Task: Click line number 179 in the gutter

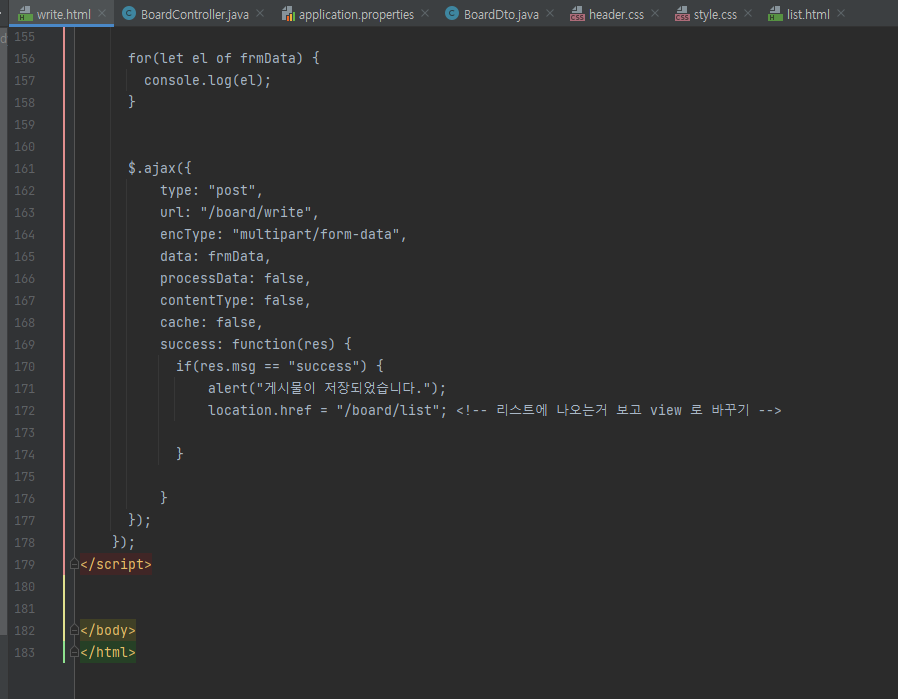Action: point(25,564)
